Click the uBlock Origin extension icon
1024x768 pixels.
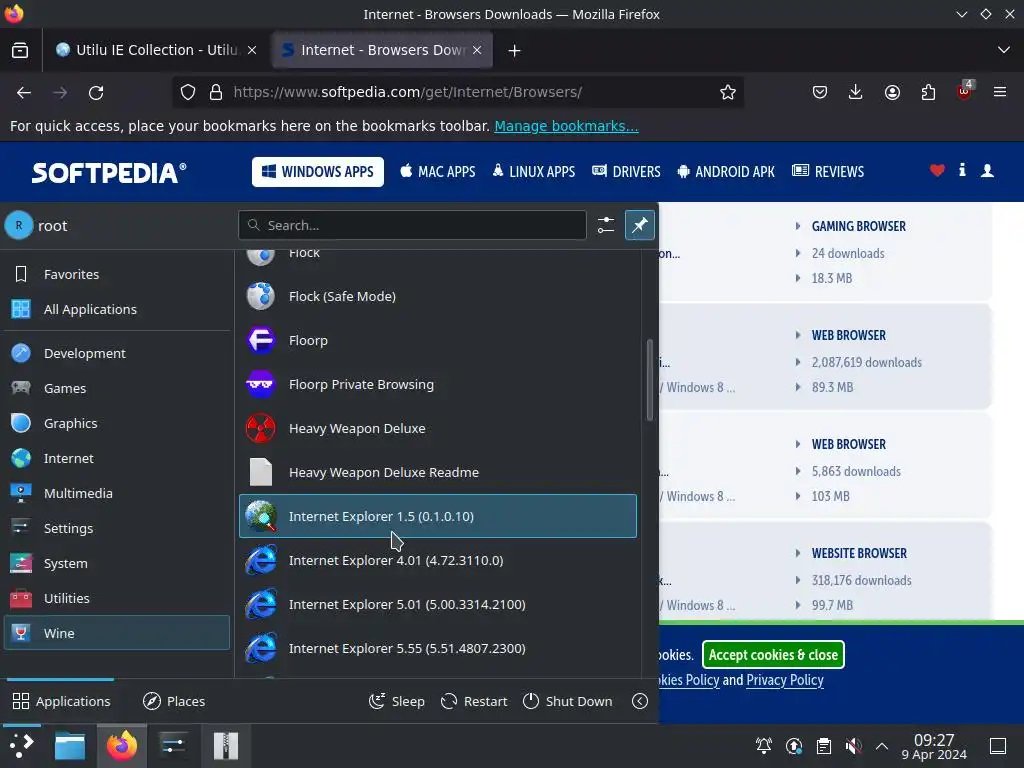pos(965,91)
